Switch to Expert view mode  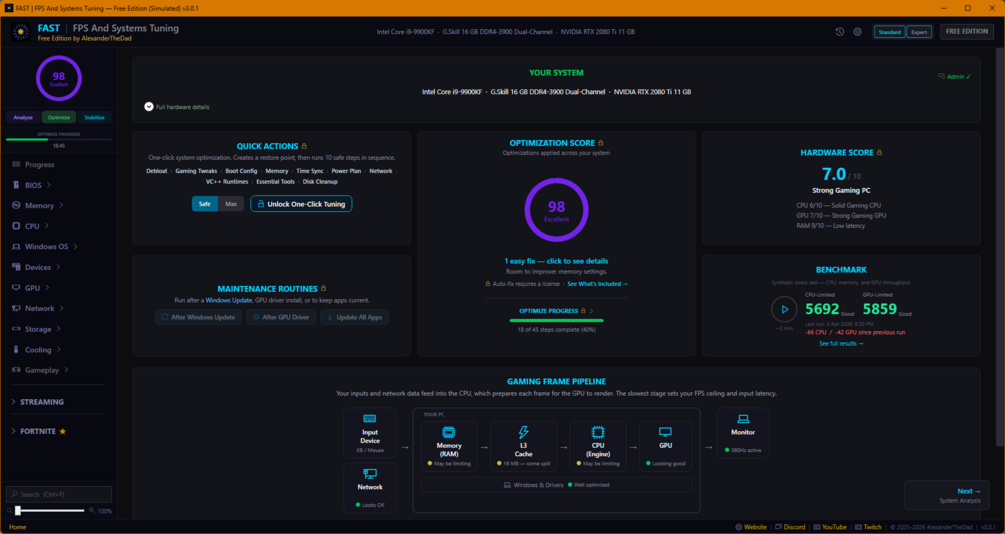[x=918, y=32]
